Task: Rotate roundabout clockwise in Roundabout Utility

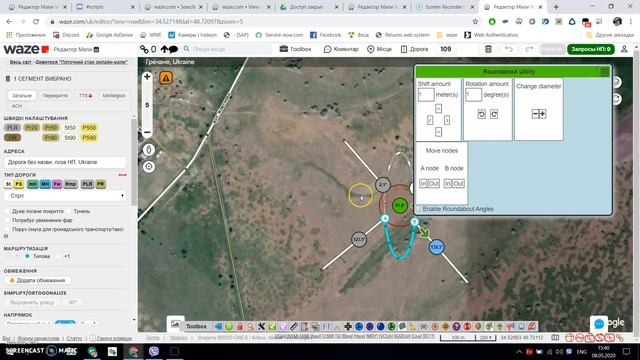Action: (x=494, y=114)
